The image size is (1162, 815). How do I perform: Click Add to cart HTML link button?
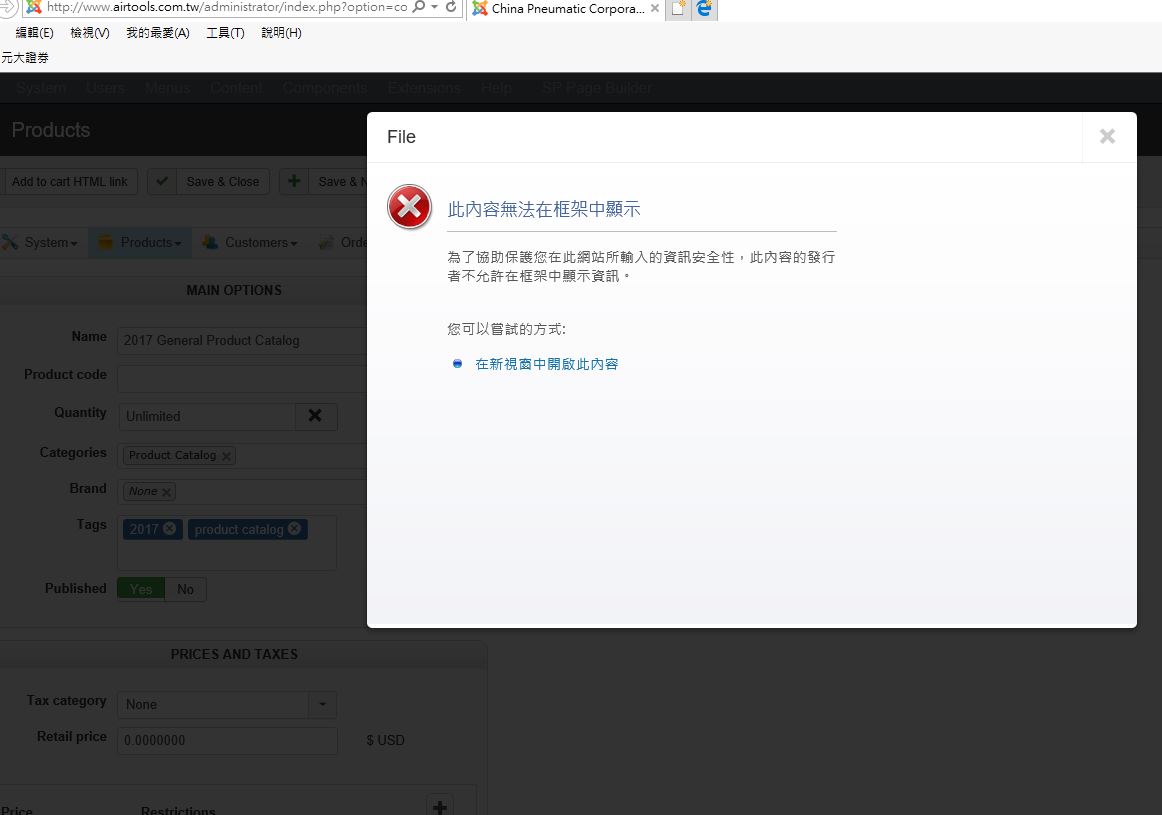(70, 182)
